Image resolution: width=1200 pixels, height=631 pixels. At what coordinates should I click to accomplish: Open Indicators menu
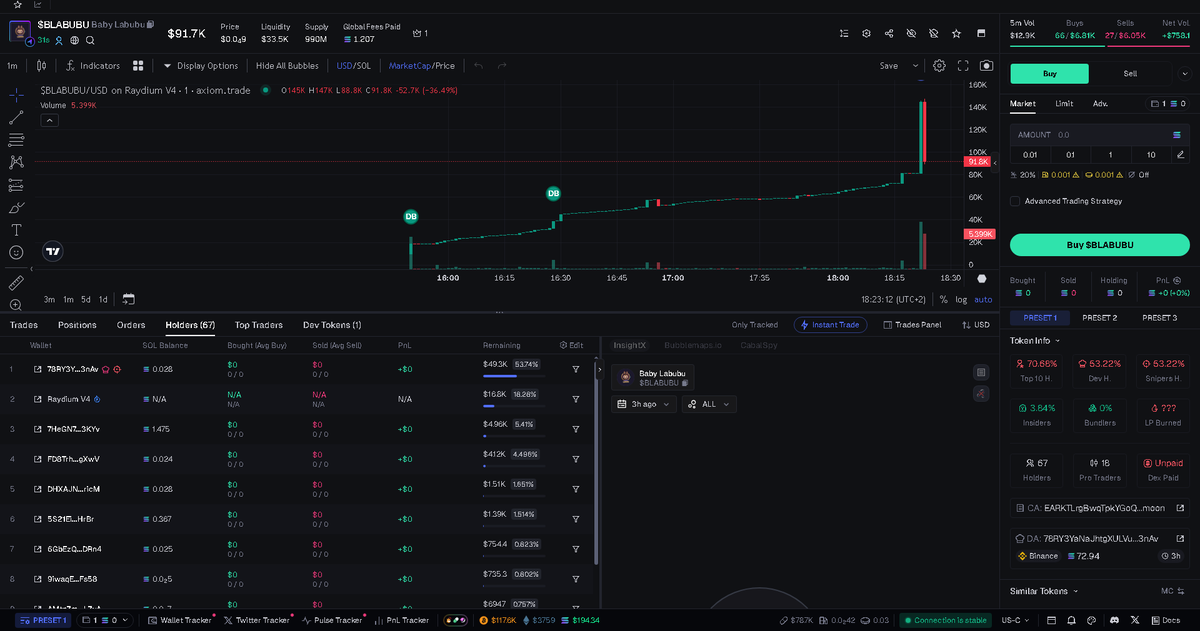tap(93, 66)
